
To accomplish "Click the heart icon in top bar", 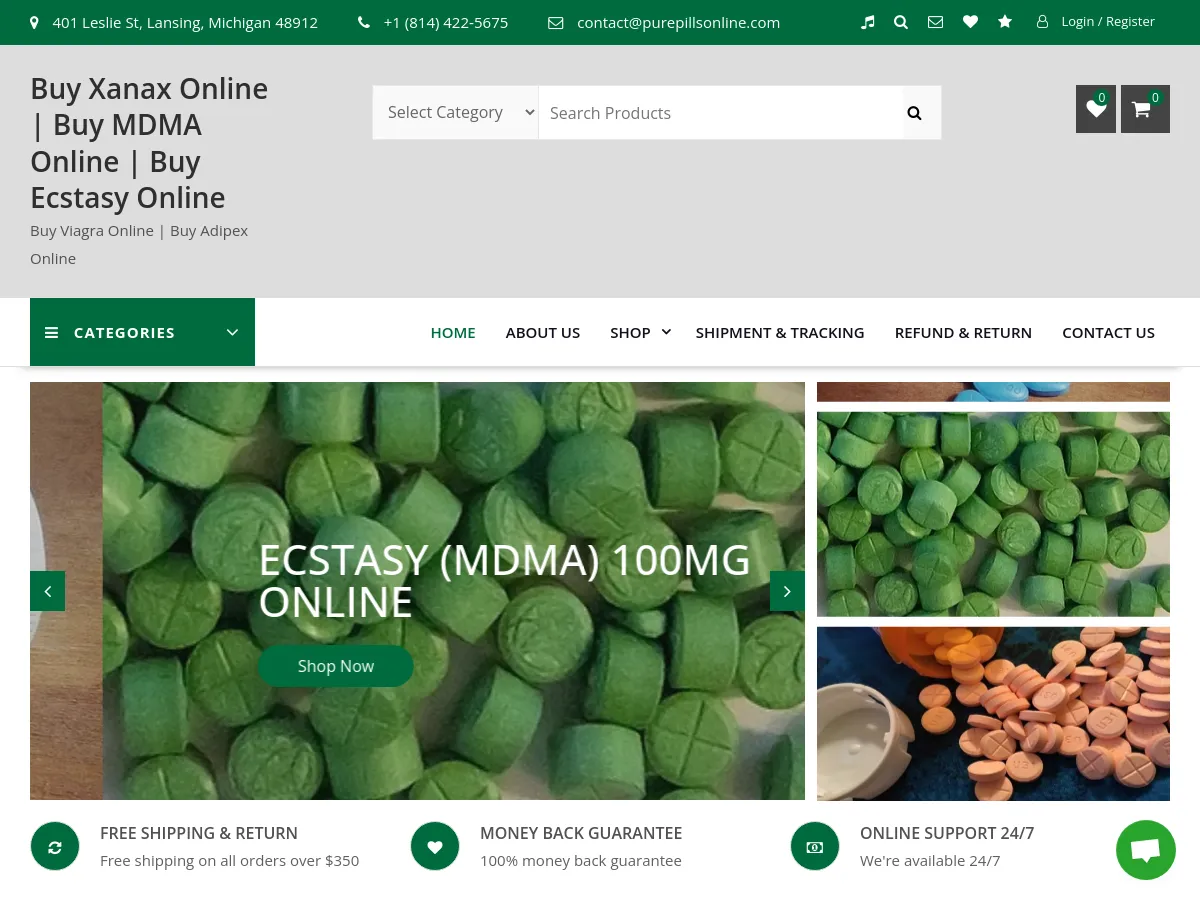I will (970, 22).
